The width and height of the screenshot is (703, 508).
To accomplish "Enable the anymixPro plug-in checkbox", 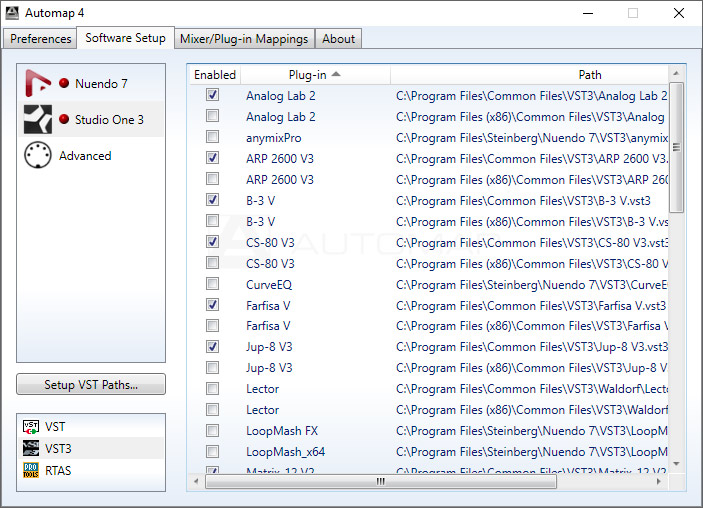I will coord(212,137).
